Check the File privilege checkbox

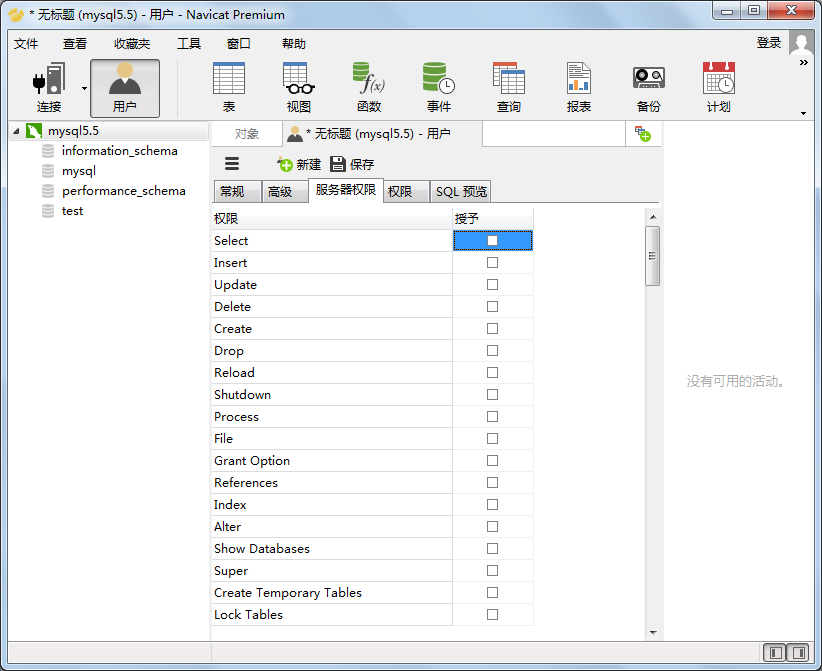pyautogui.click(x=492, y=439)
